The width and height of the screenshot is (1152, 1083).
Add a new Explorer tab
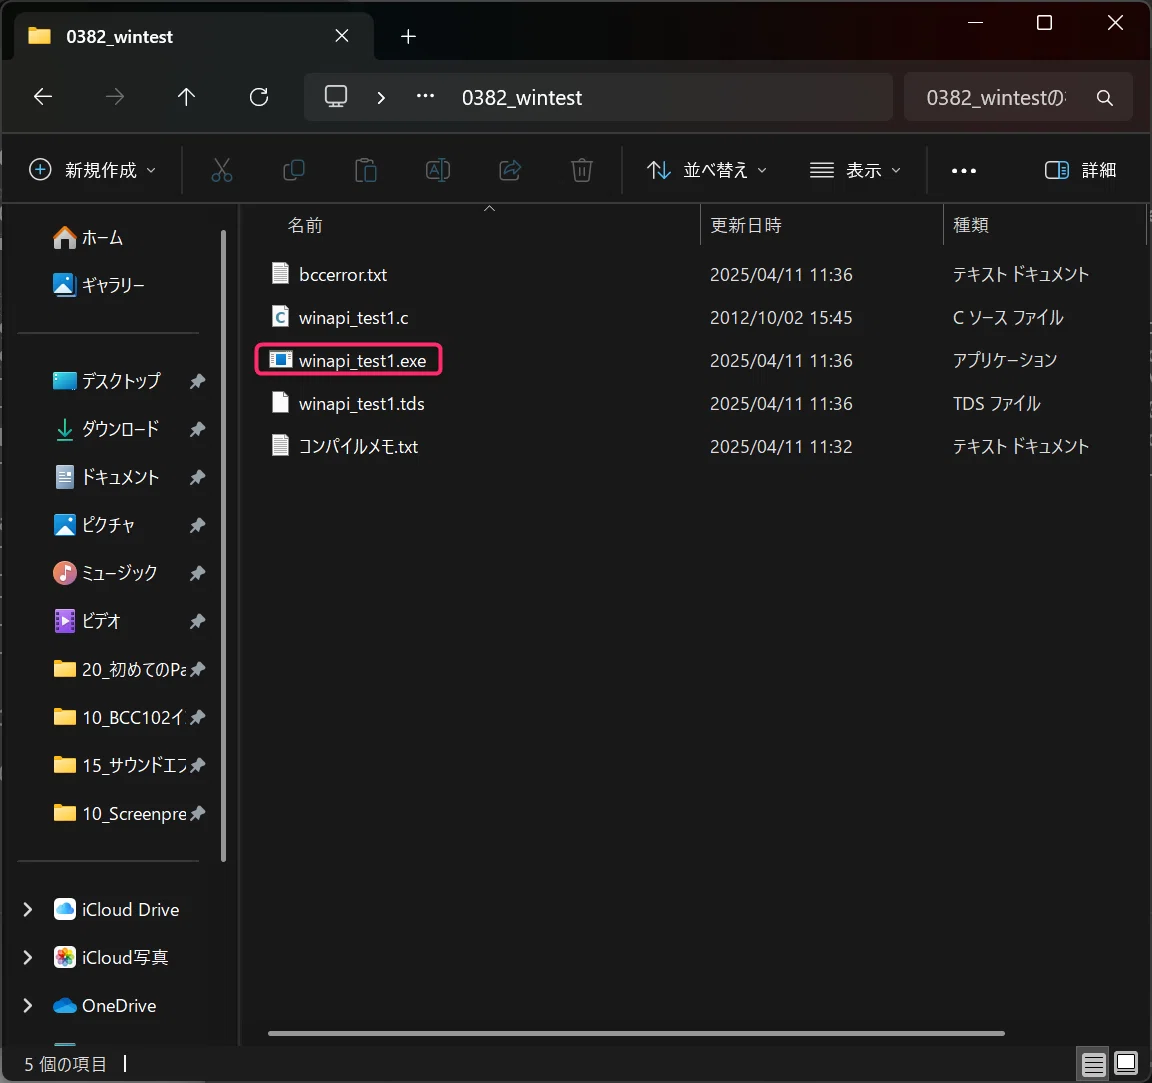(x=408, y=36)
